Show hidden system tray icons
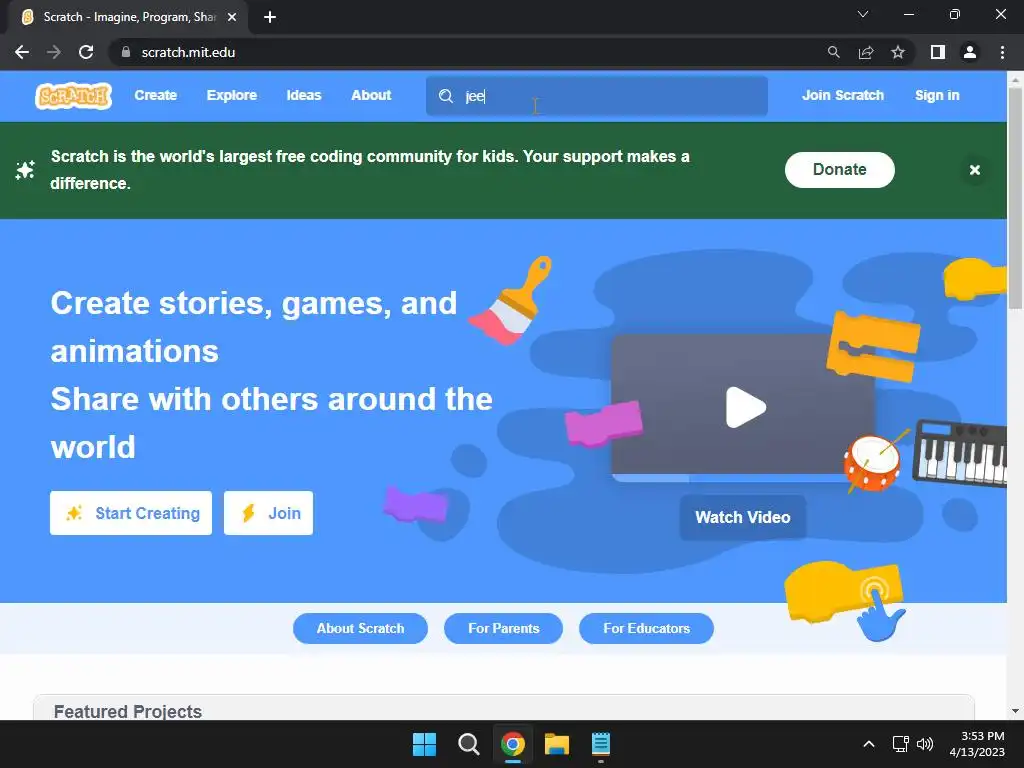Viewport: 1024px width, 768px height. click(x=869, y=744)
